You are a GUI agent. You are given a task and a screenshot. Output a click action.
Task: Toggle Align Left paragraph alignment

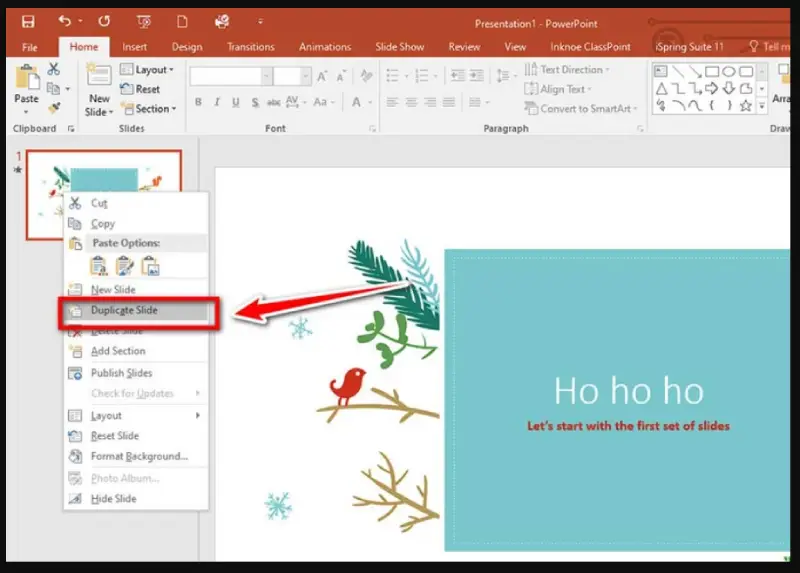click(392, 103)
